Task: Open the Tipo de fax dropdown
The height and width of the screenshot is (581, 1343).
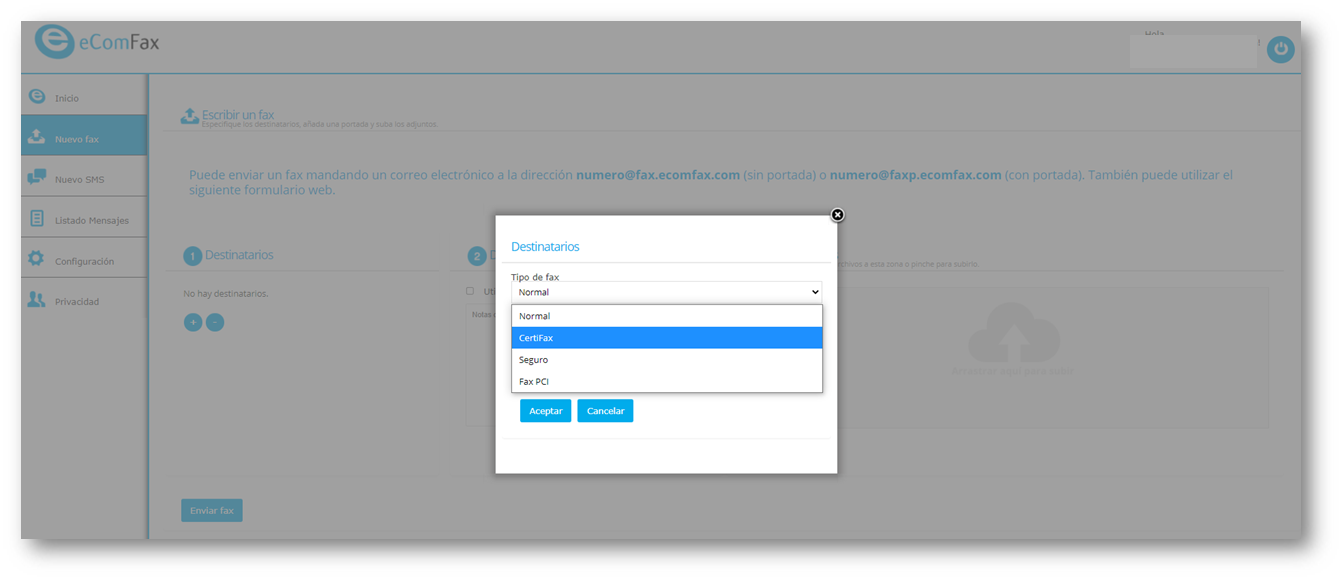Action: [667, 292]
